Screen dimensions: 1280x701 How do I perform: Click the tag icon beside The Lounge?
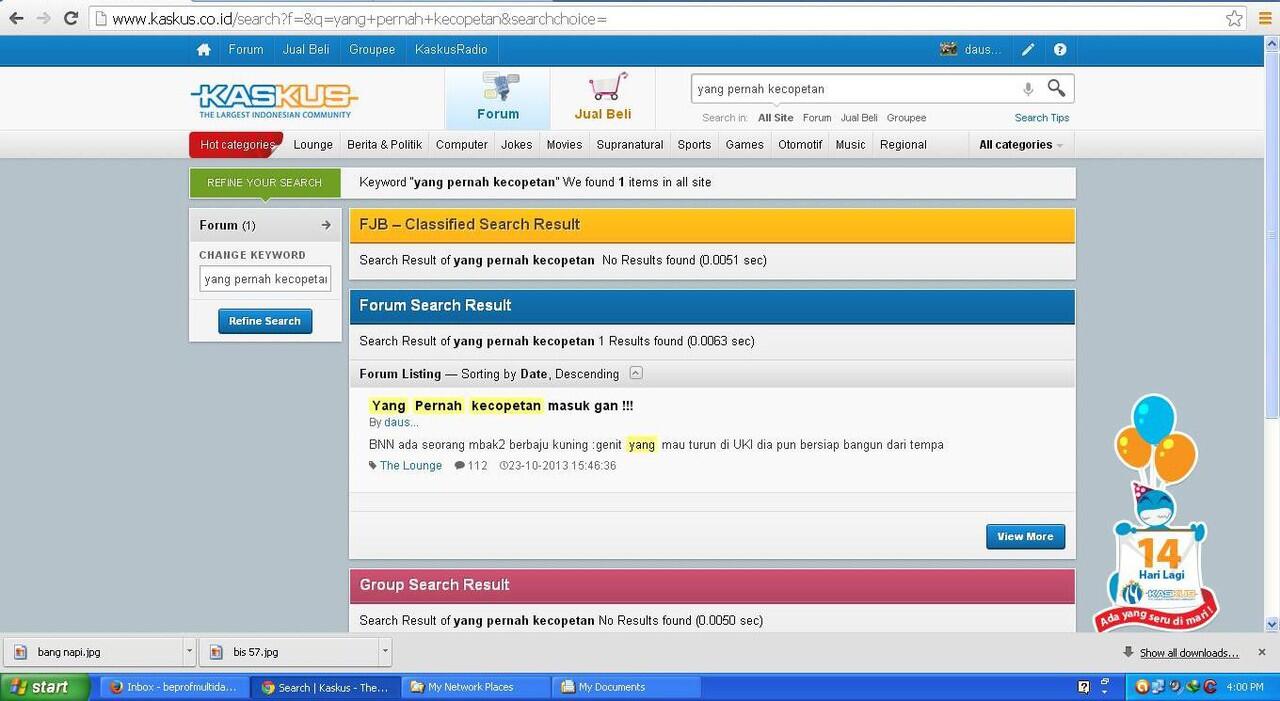(x=373, y=466)
